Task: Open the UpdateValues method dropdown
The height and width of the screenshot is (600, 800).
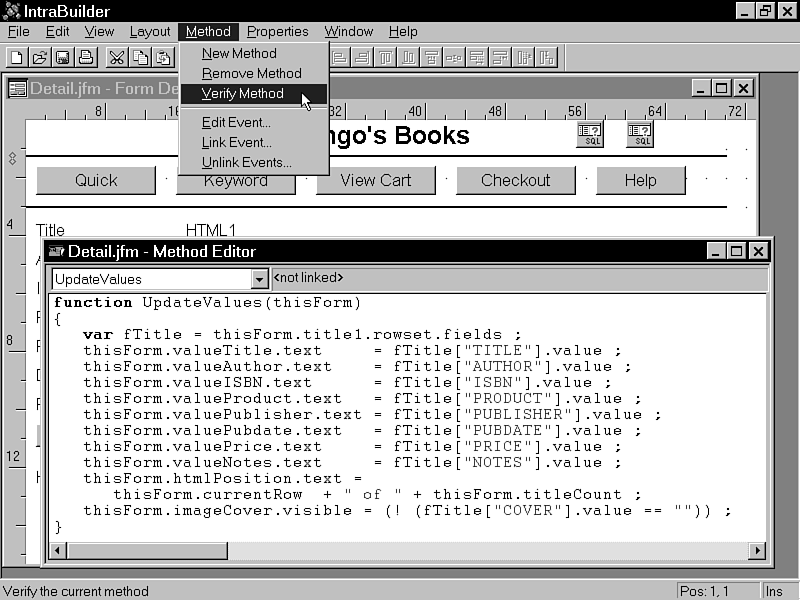Action: 260,280
